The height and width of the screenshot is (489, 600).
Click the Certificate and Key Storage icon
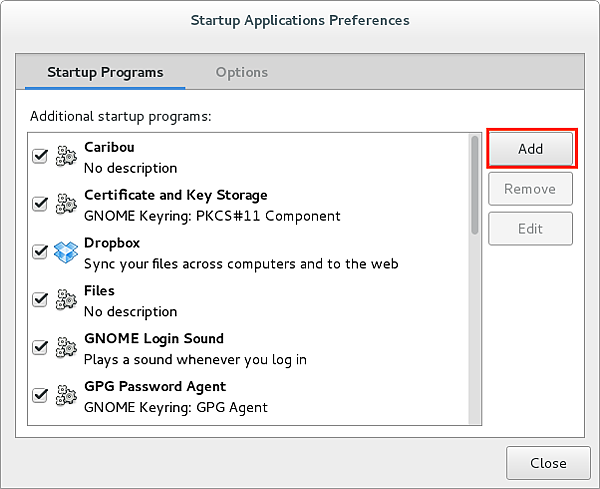(x=66, y=205)
